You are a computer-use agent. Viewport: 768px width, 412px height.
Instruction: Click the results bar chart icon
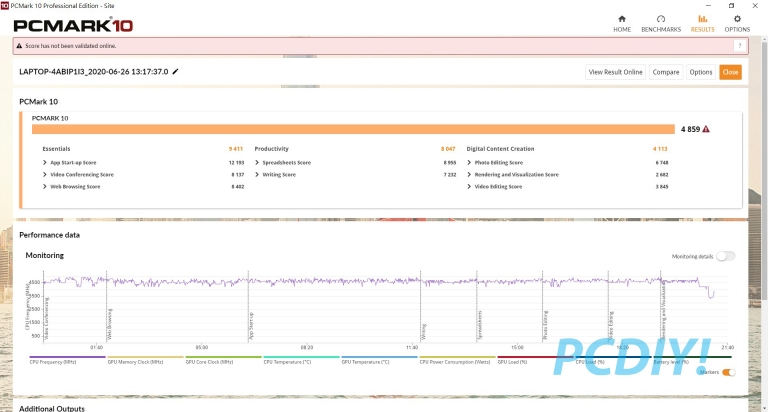click(x=702, y=19)
